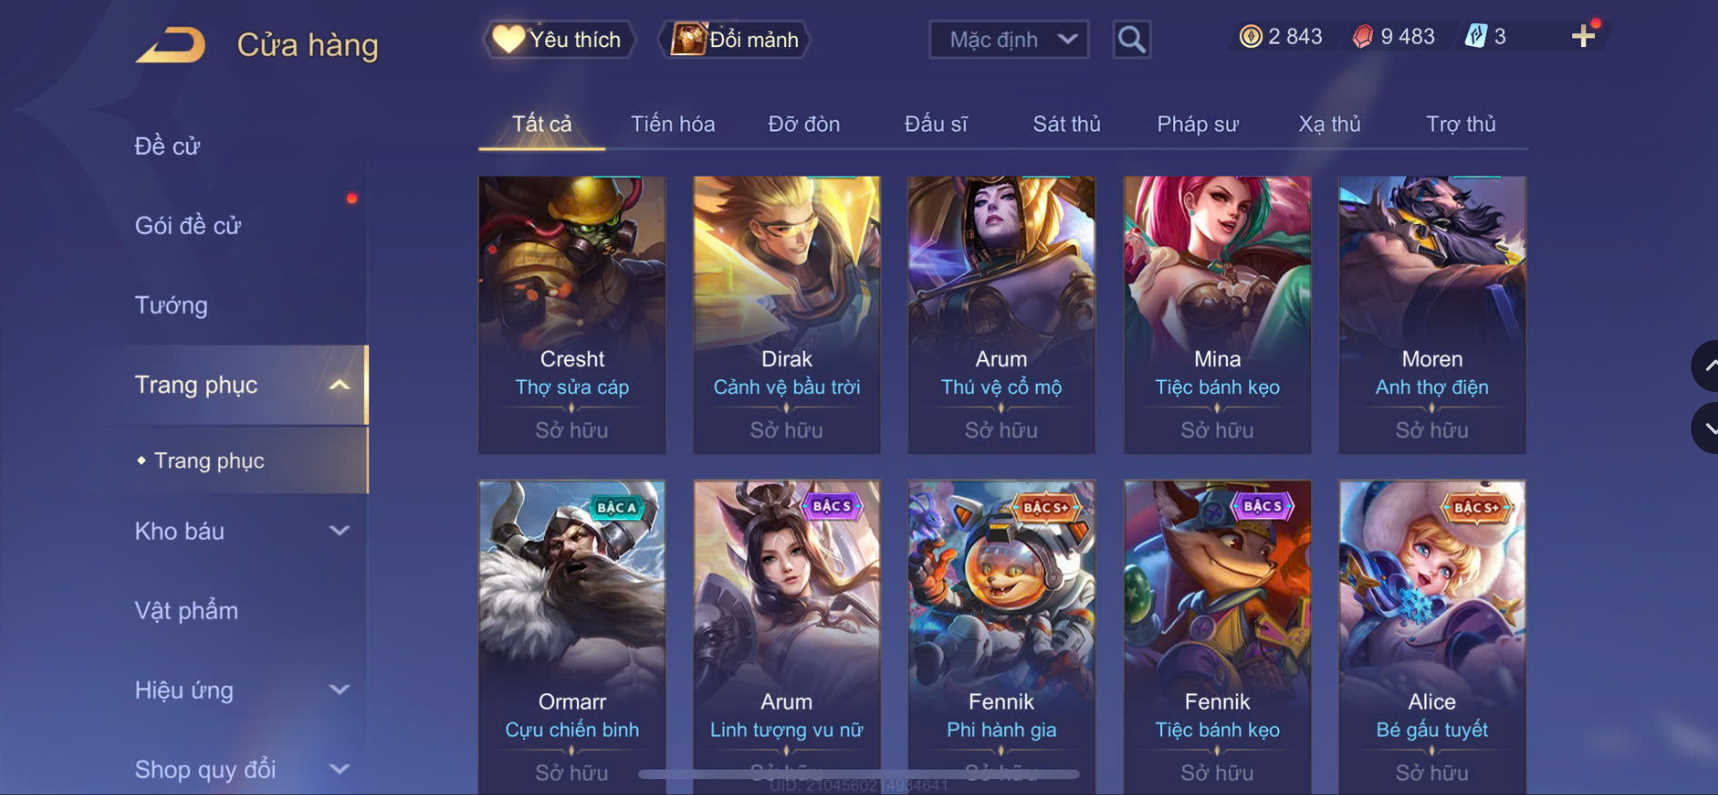This screenshot has width=1718, height=795.
Task: Tap the red ruby currency icon
Action: pos(1362,37)
